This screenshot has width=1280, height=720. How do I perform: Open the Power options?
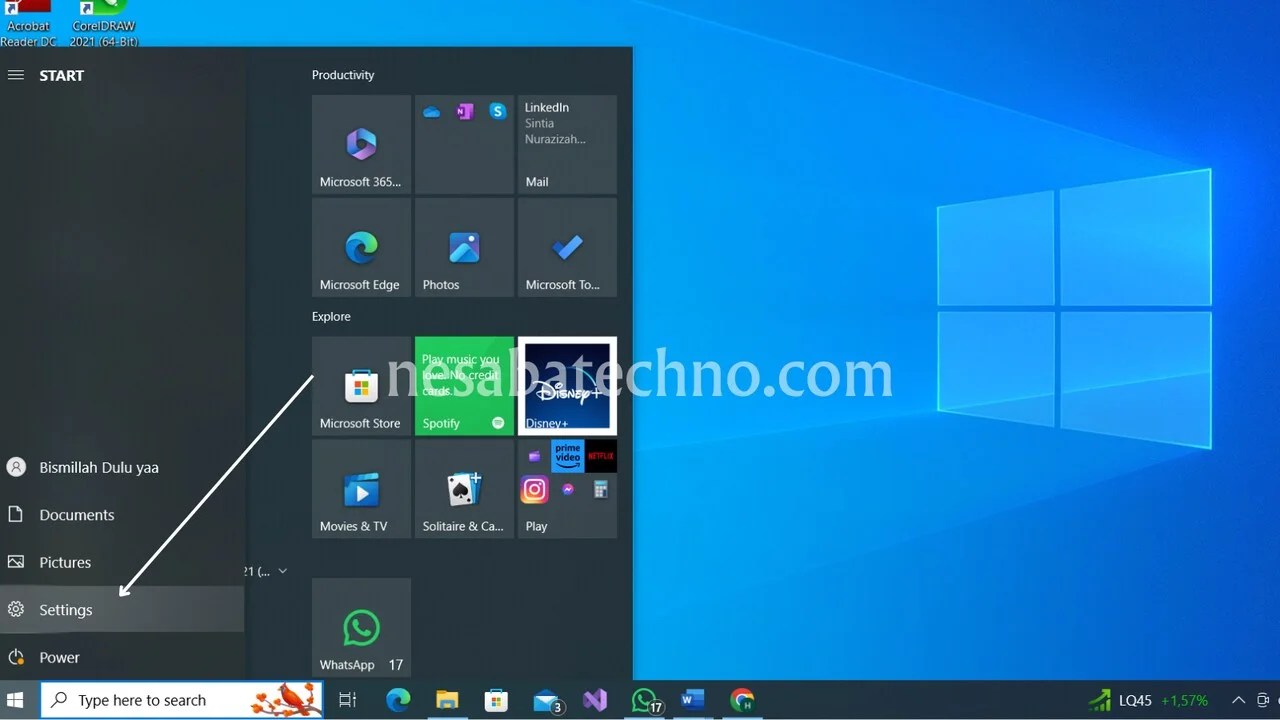click(x=122, y=657)
